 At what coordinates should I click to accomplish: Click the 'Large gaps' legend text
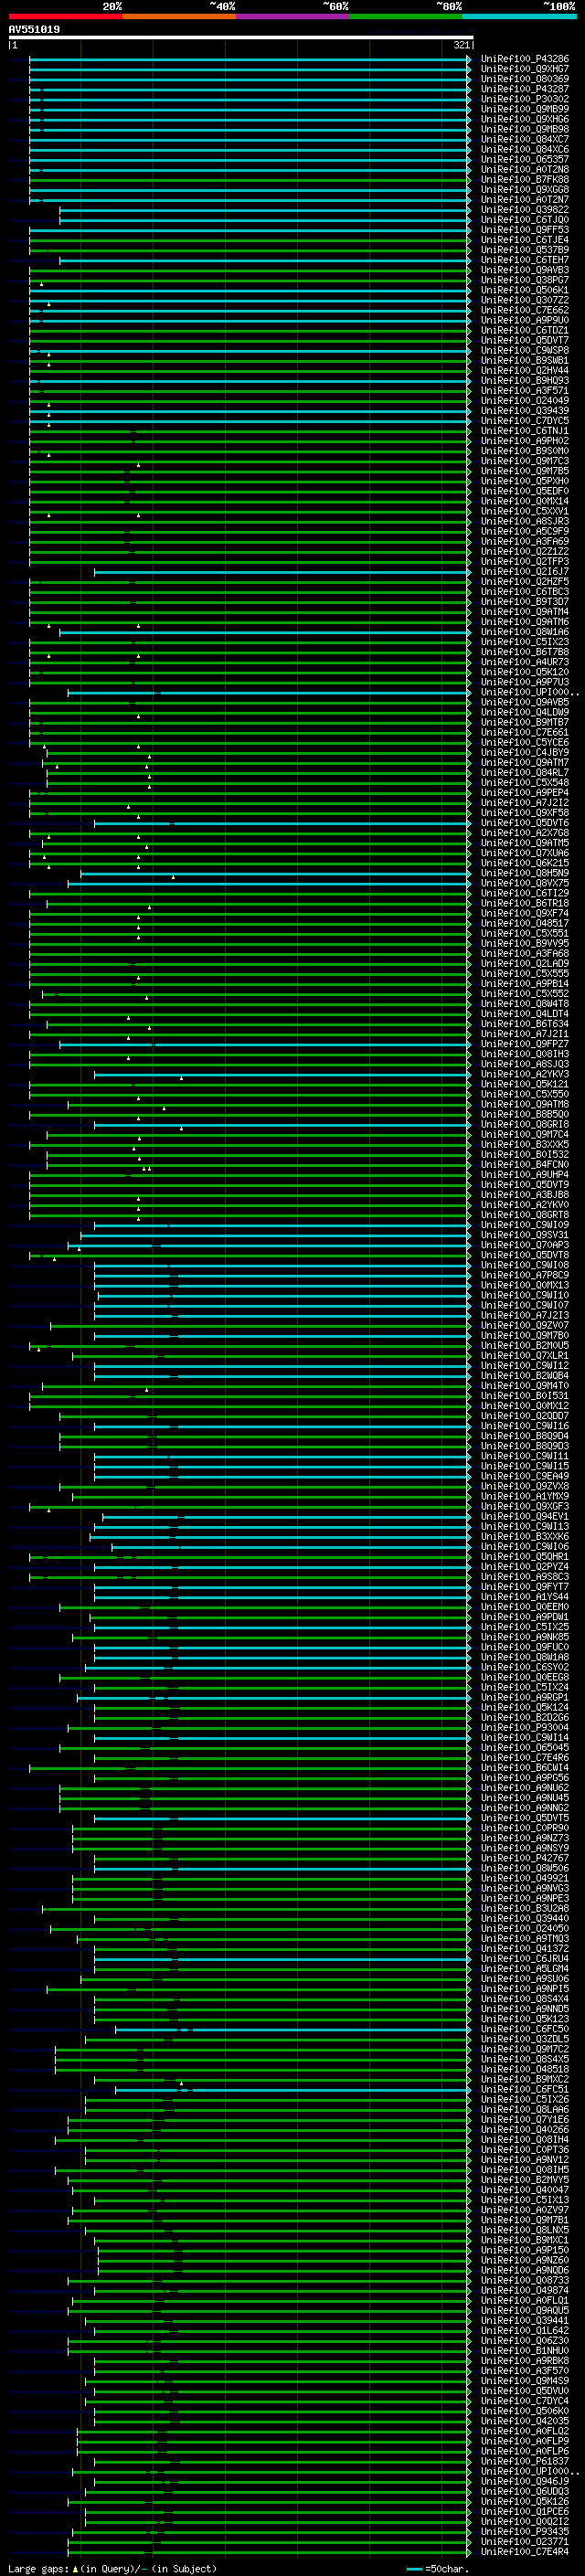coord(38,2568)
